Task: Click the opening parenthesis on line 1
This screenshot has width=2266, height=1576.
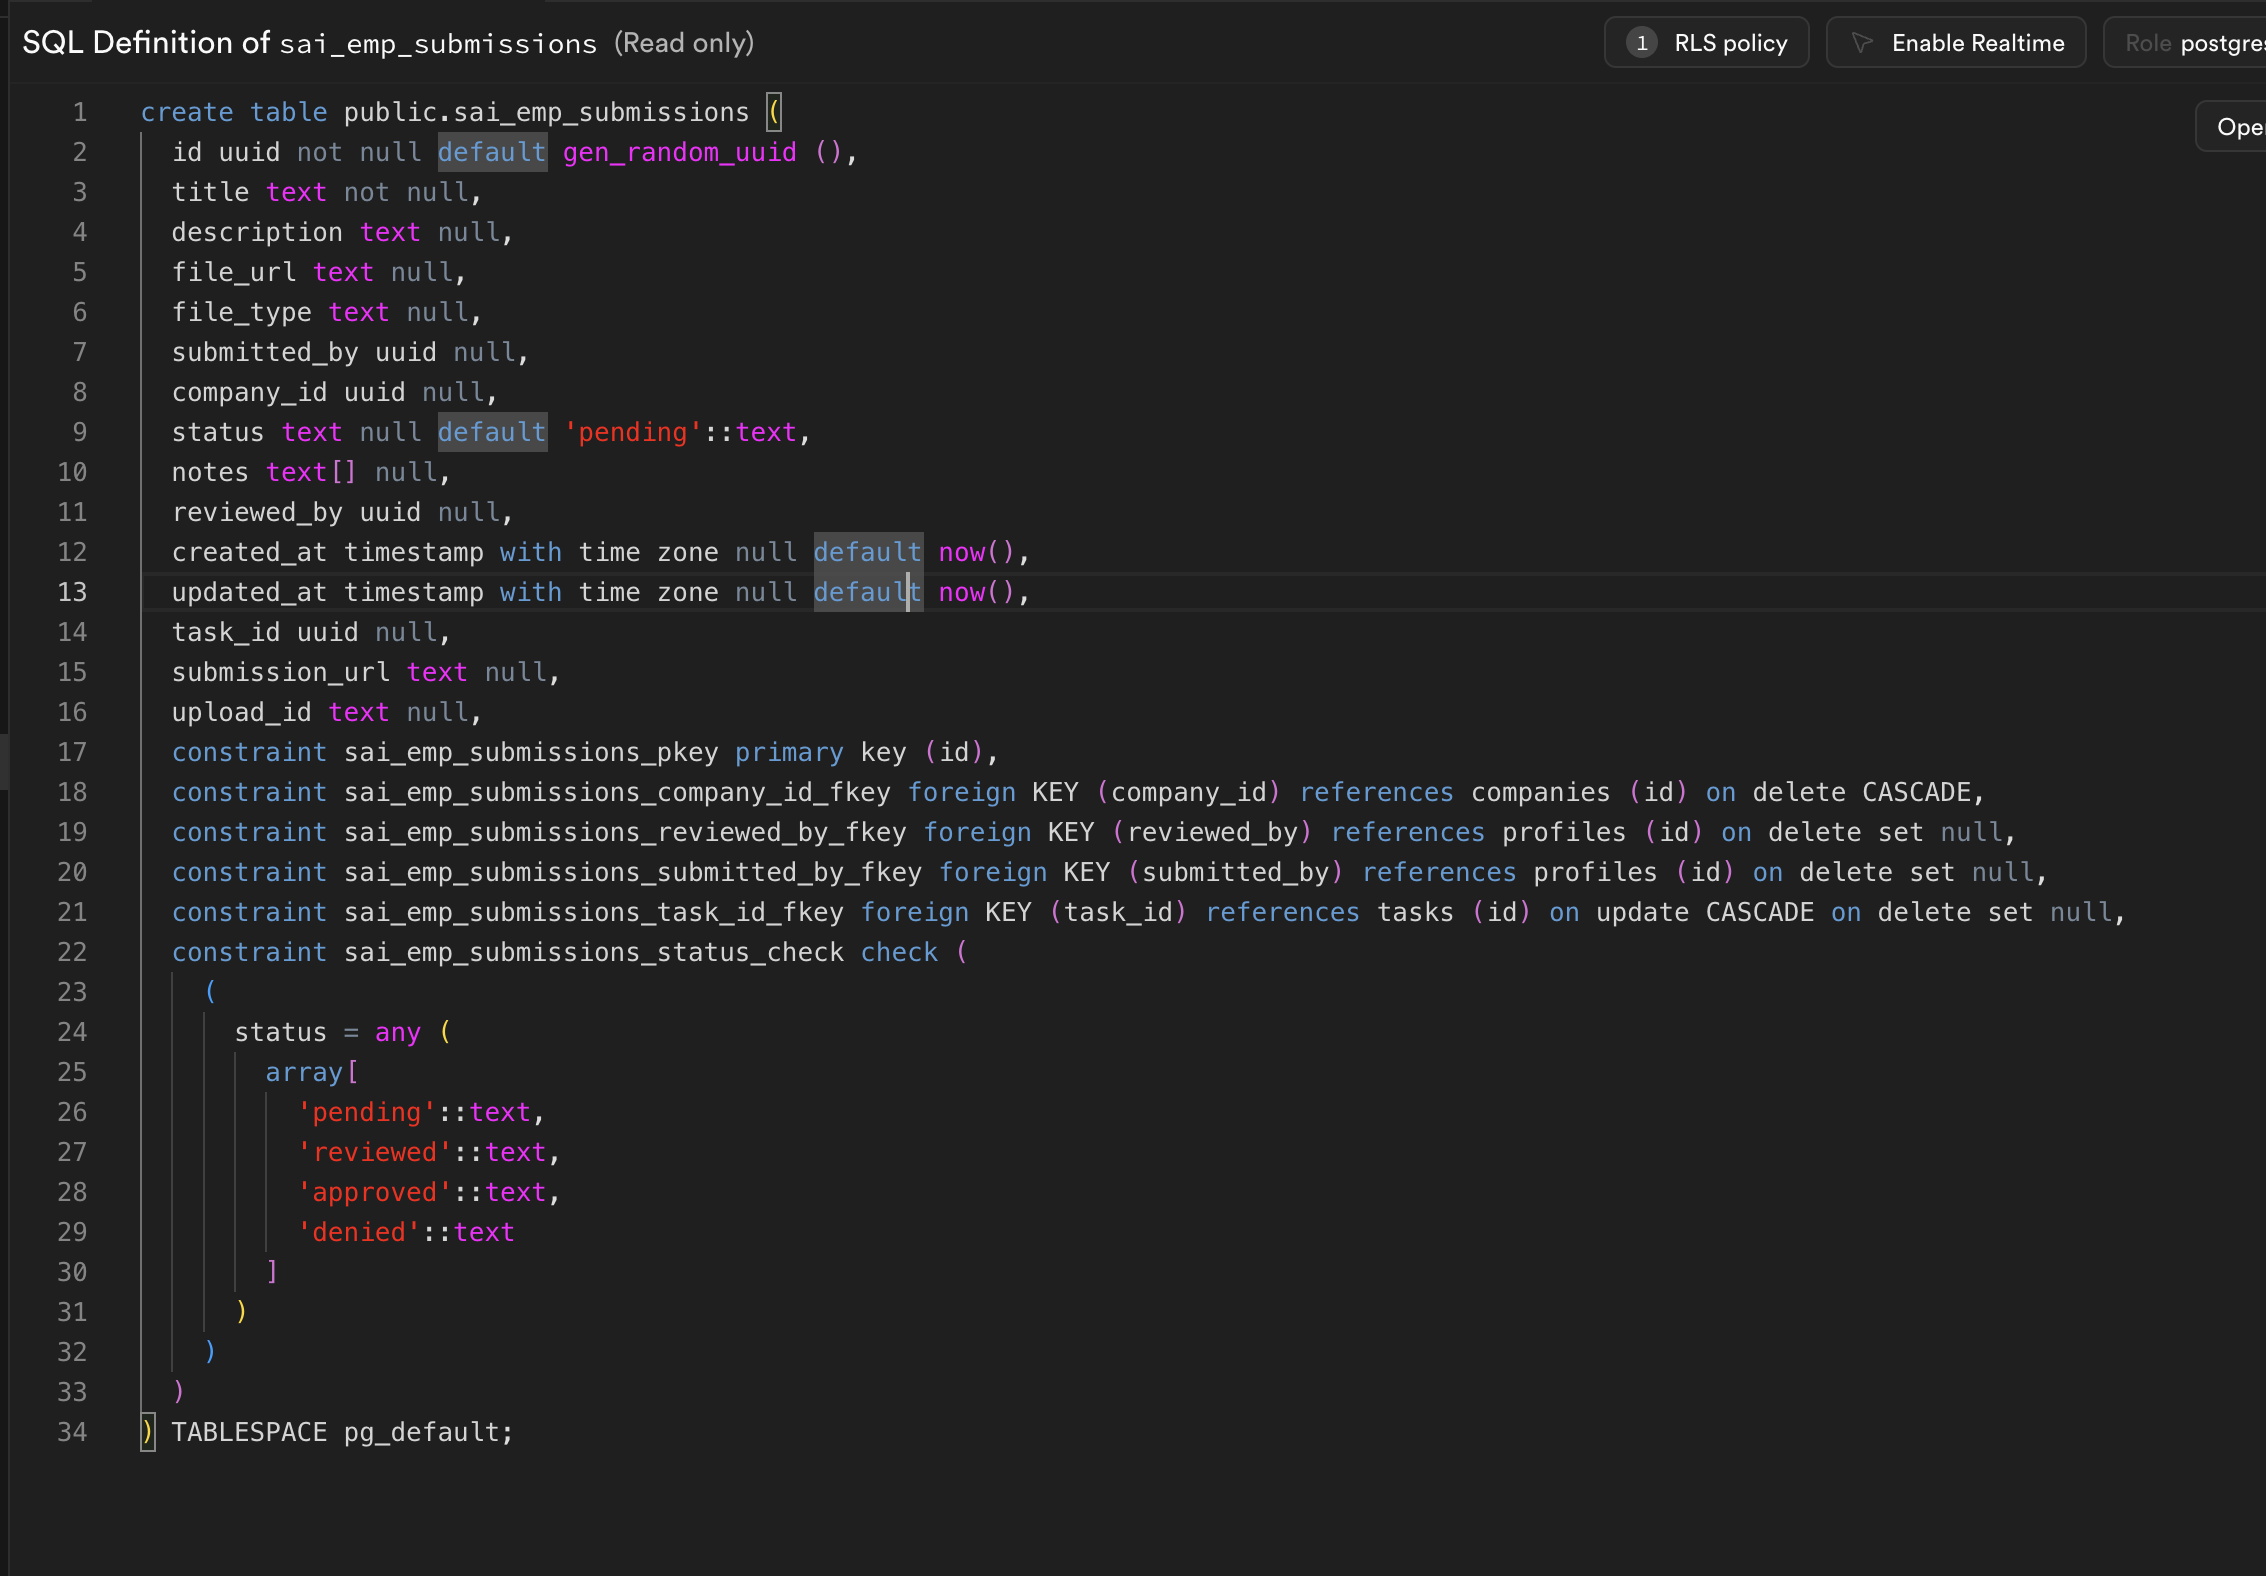Action: (774, 112)
